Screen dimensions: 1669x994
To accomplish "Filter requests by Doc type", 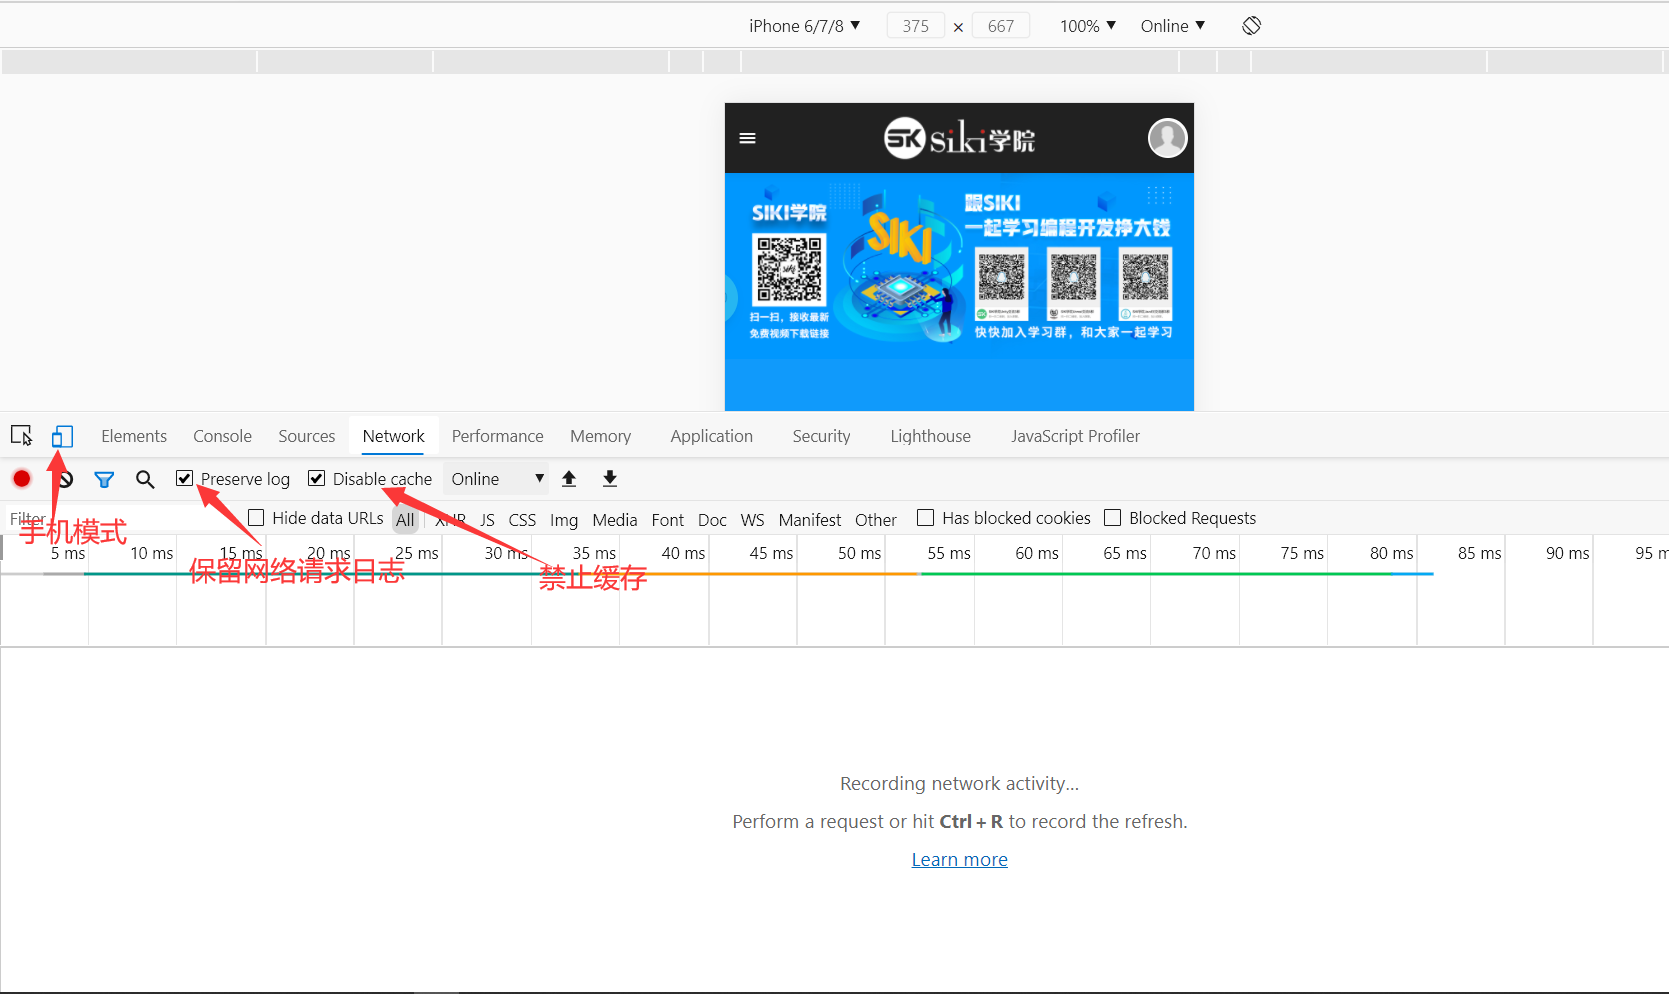I will [x=712, y=520].
